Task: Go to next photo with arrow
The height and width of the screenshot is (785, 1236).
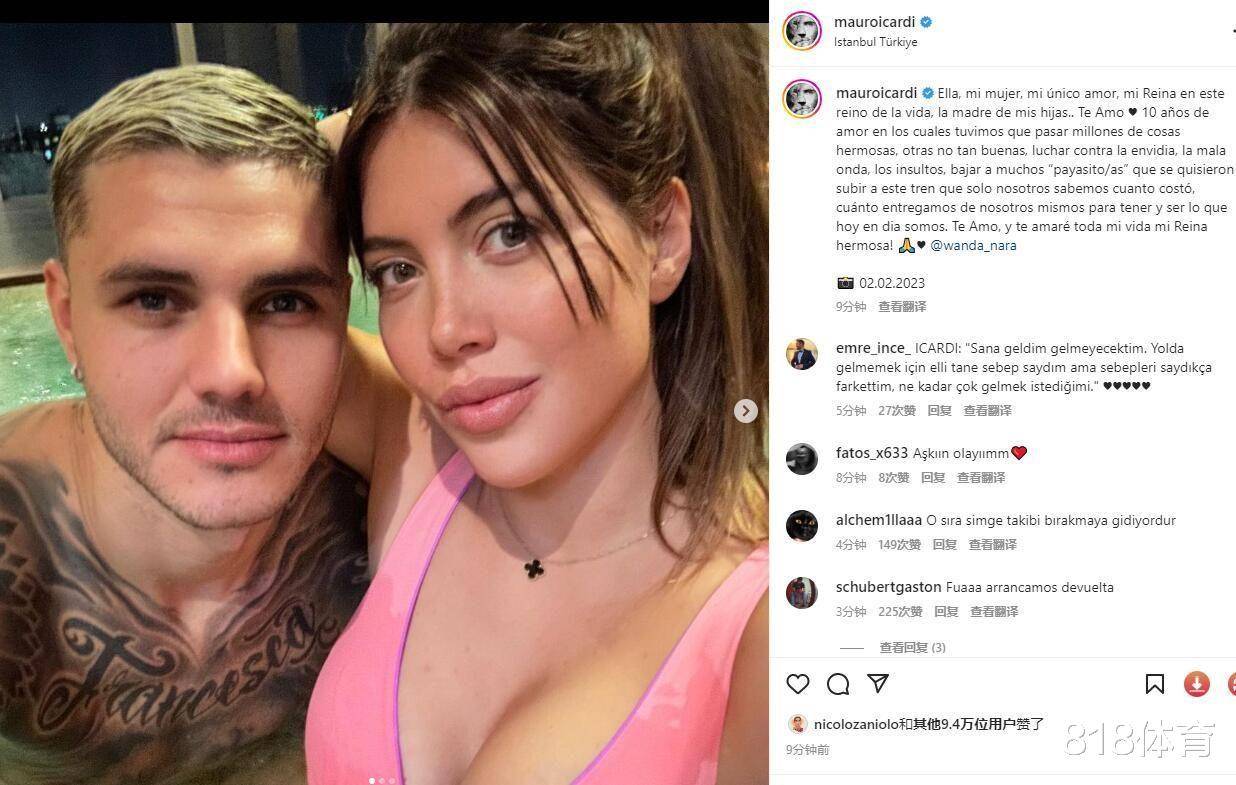Action: 745,411
